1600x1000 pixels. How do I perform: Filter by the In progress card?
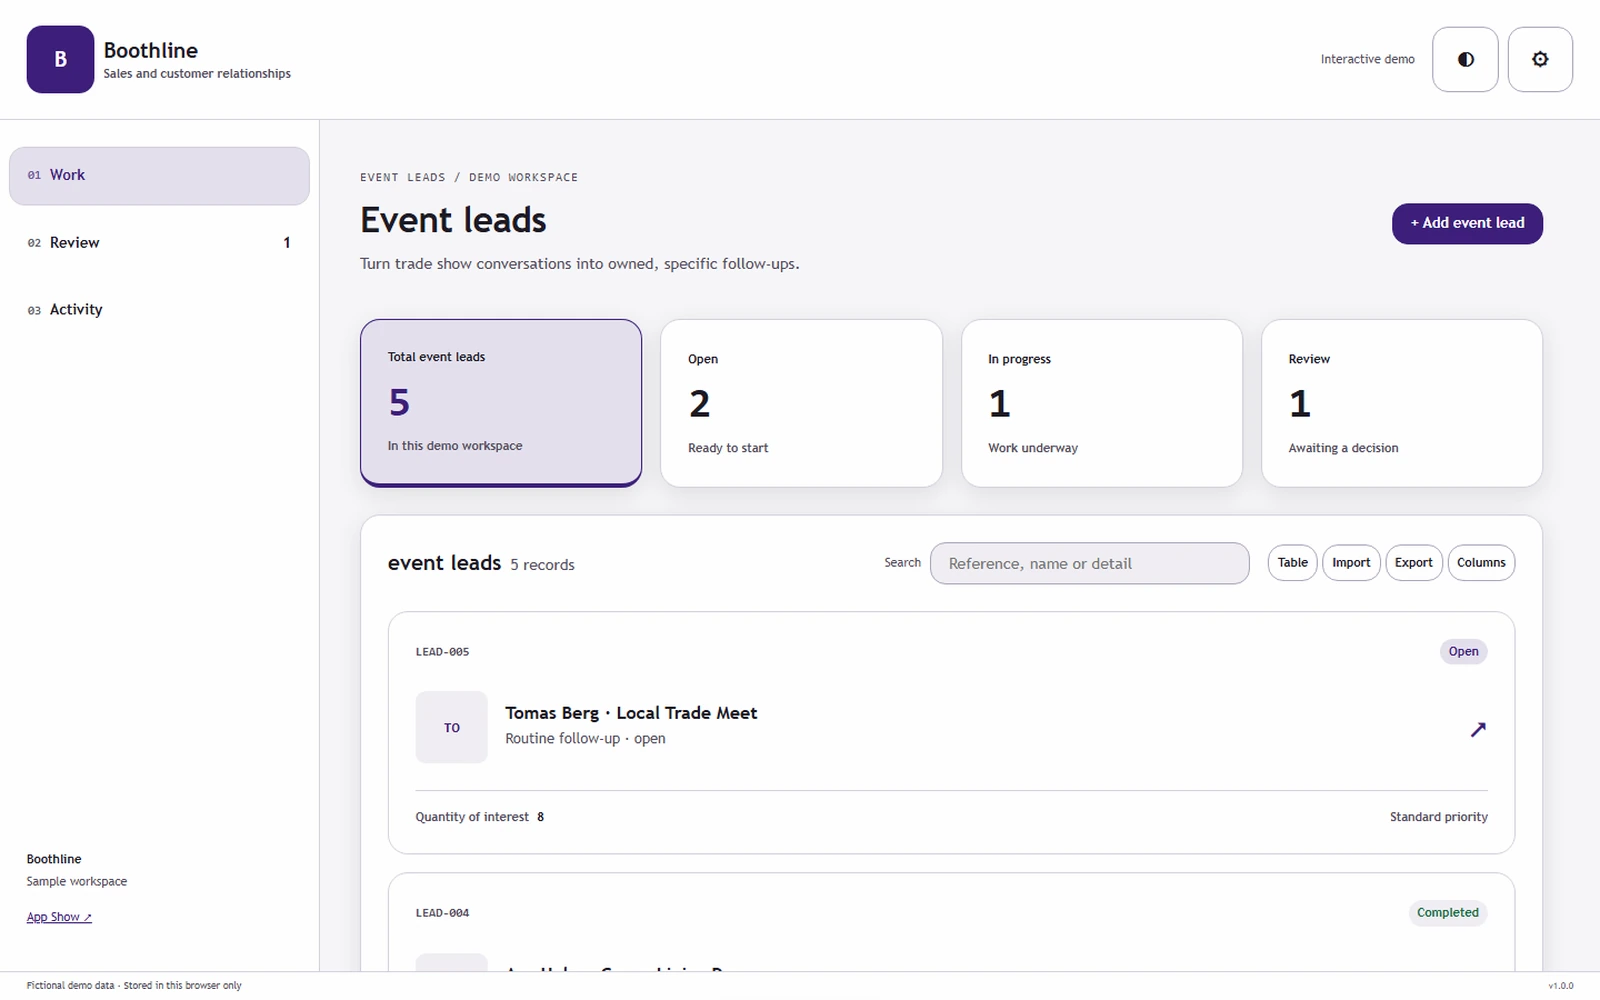pyautogui.click(x=1102, y=403)
